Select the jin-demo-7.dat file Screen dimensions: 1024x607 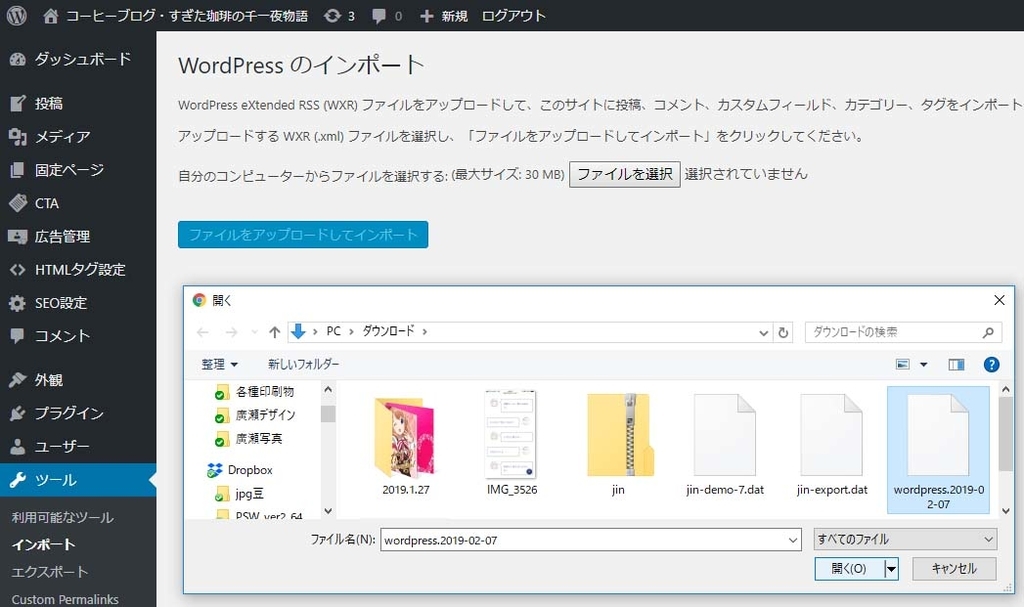pyautogui.click(x=725, y=446)
